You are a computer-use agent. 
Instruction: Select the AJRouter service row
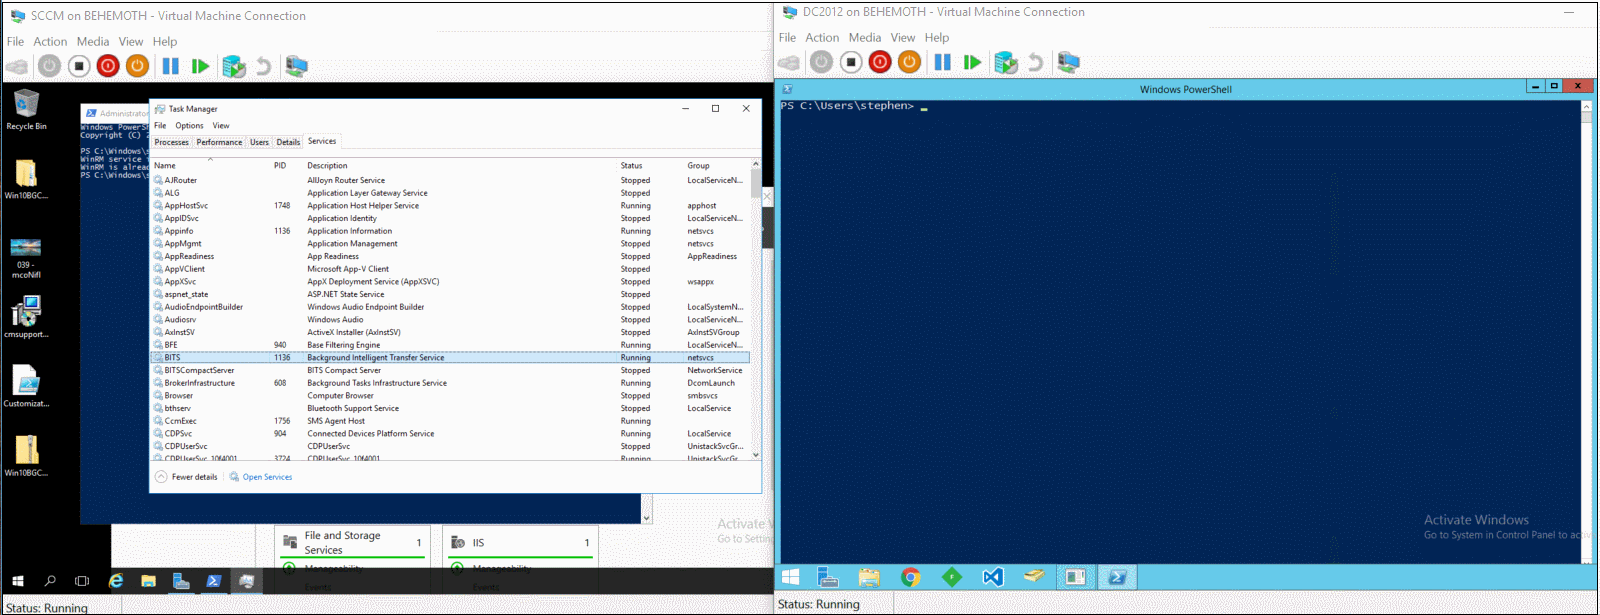(450, 181)
